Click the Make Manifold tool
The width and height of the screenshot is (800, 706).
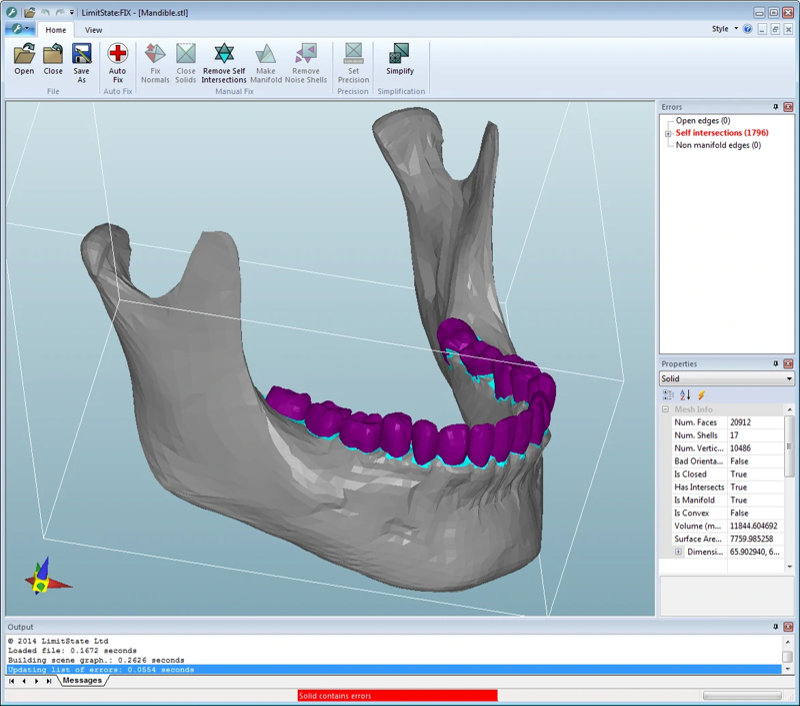[266, 63]
